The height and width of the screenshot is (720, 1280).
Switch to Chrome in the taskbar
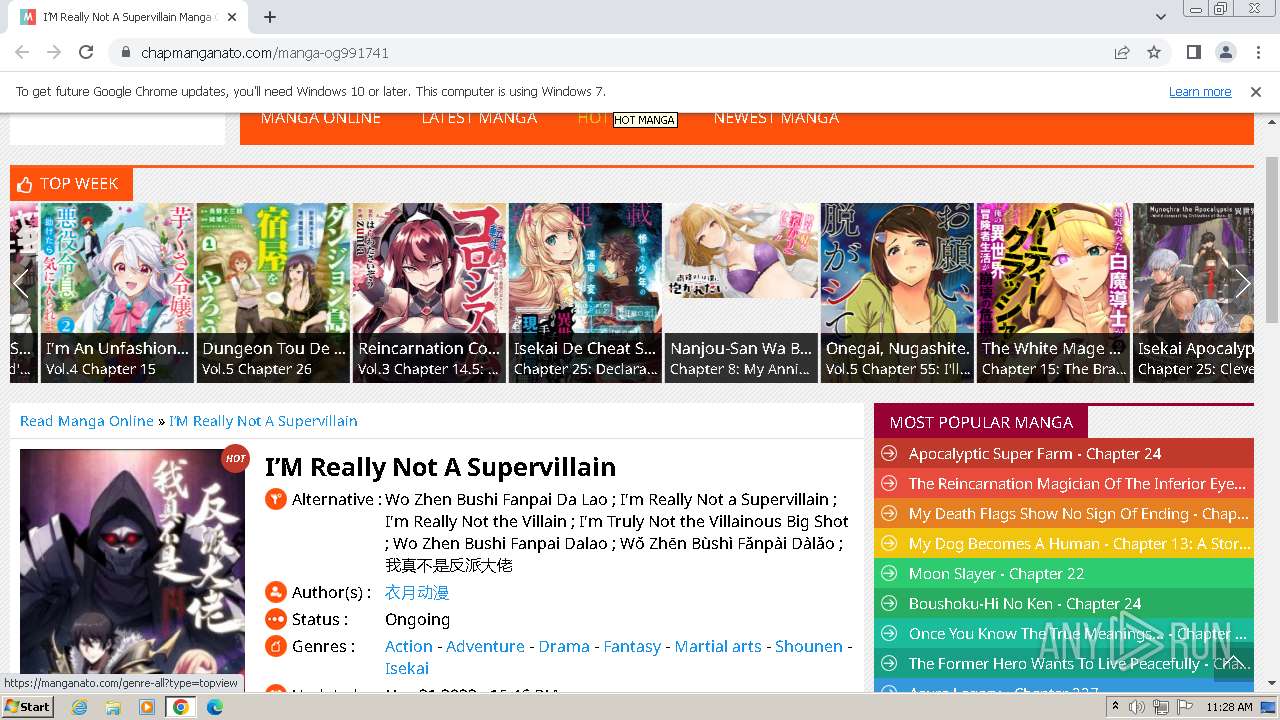click(181, 707)
